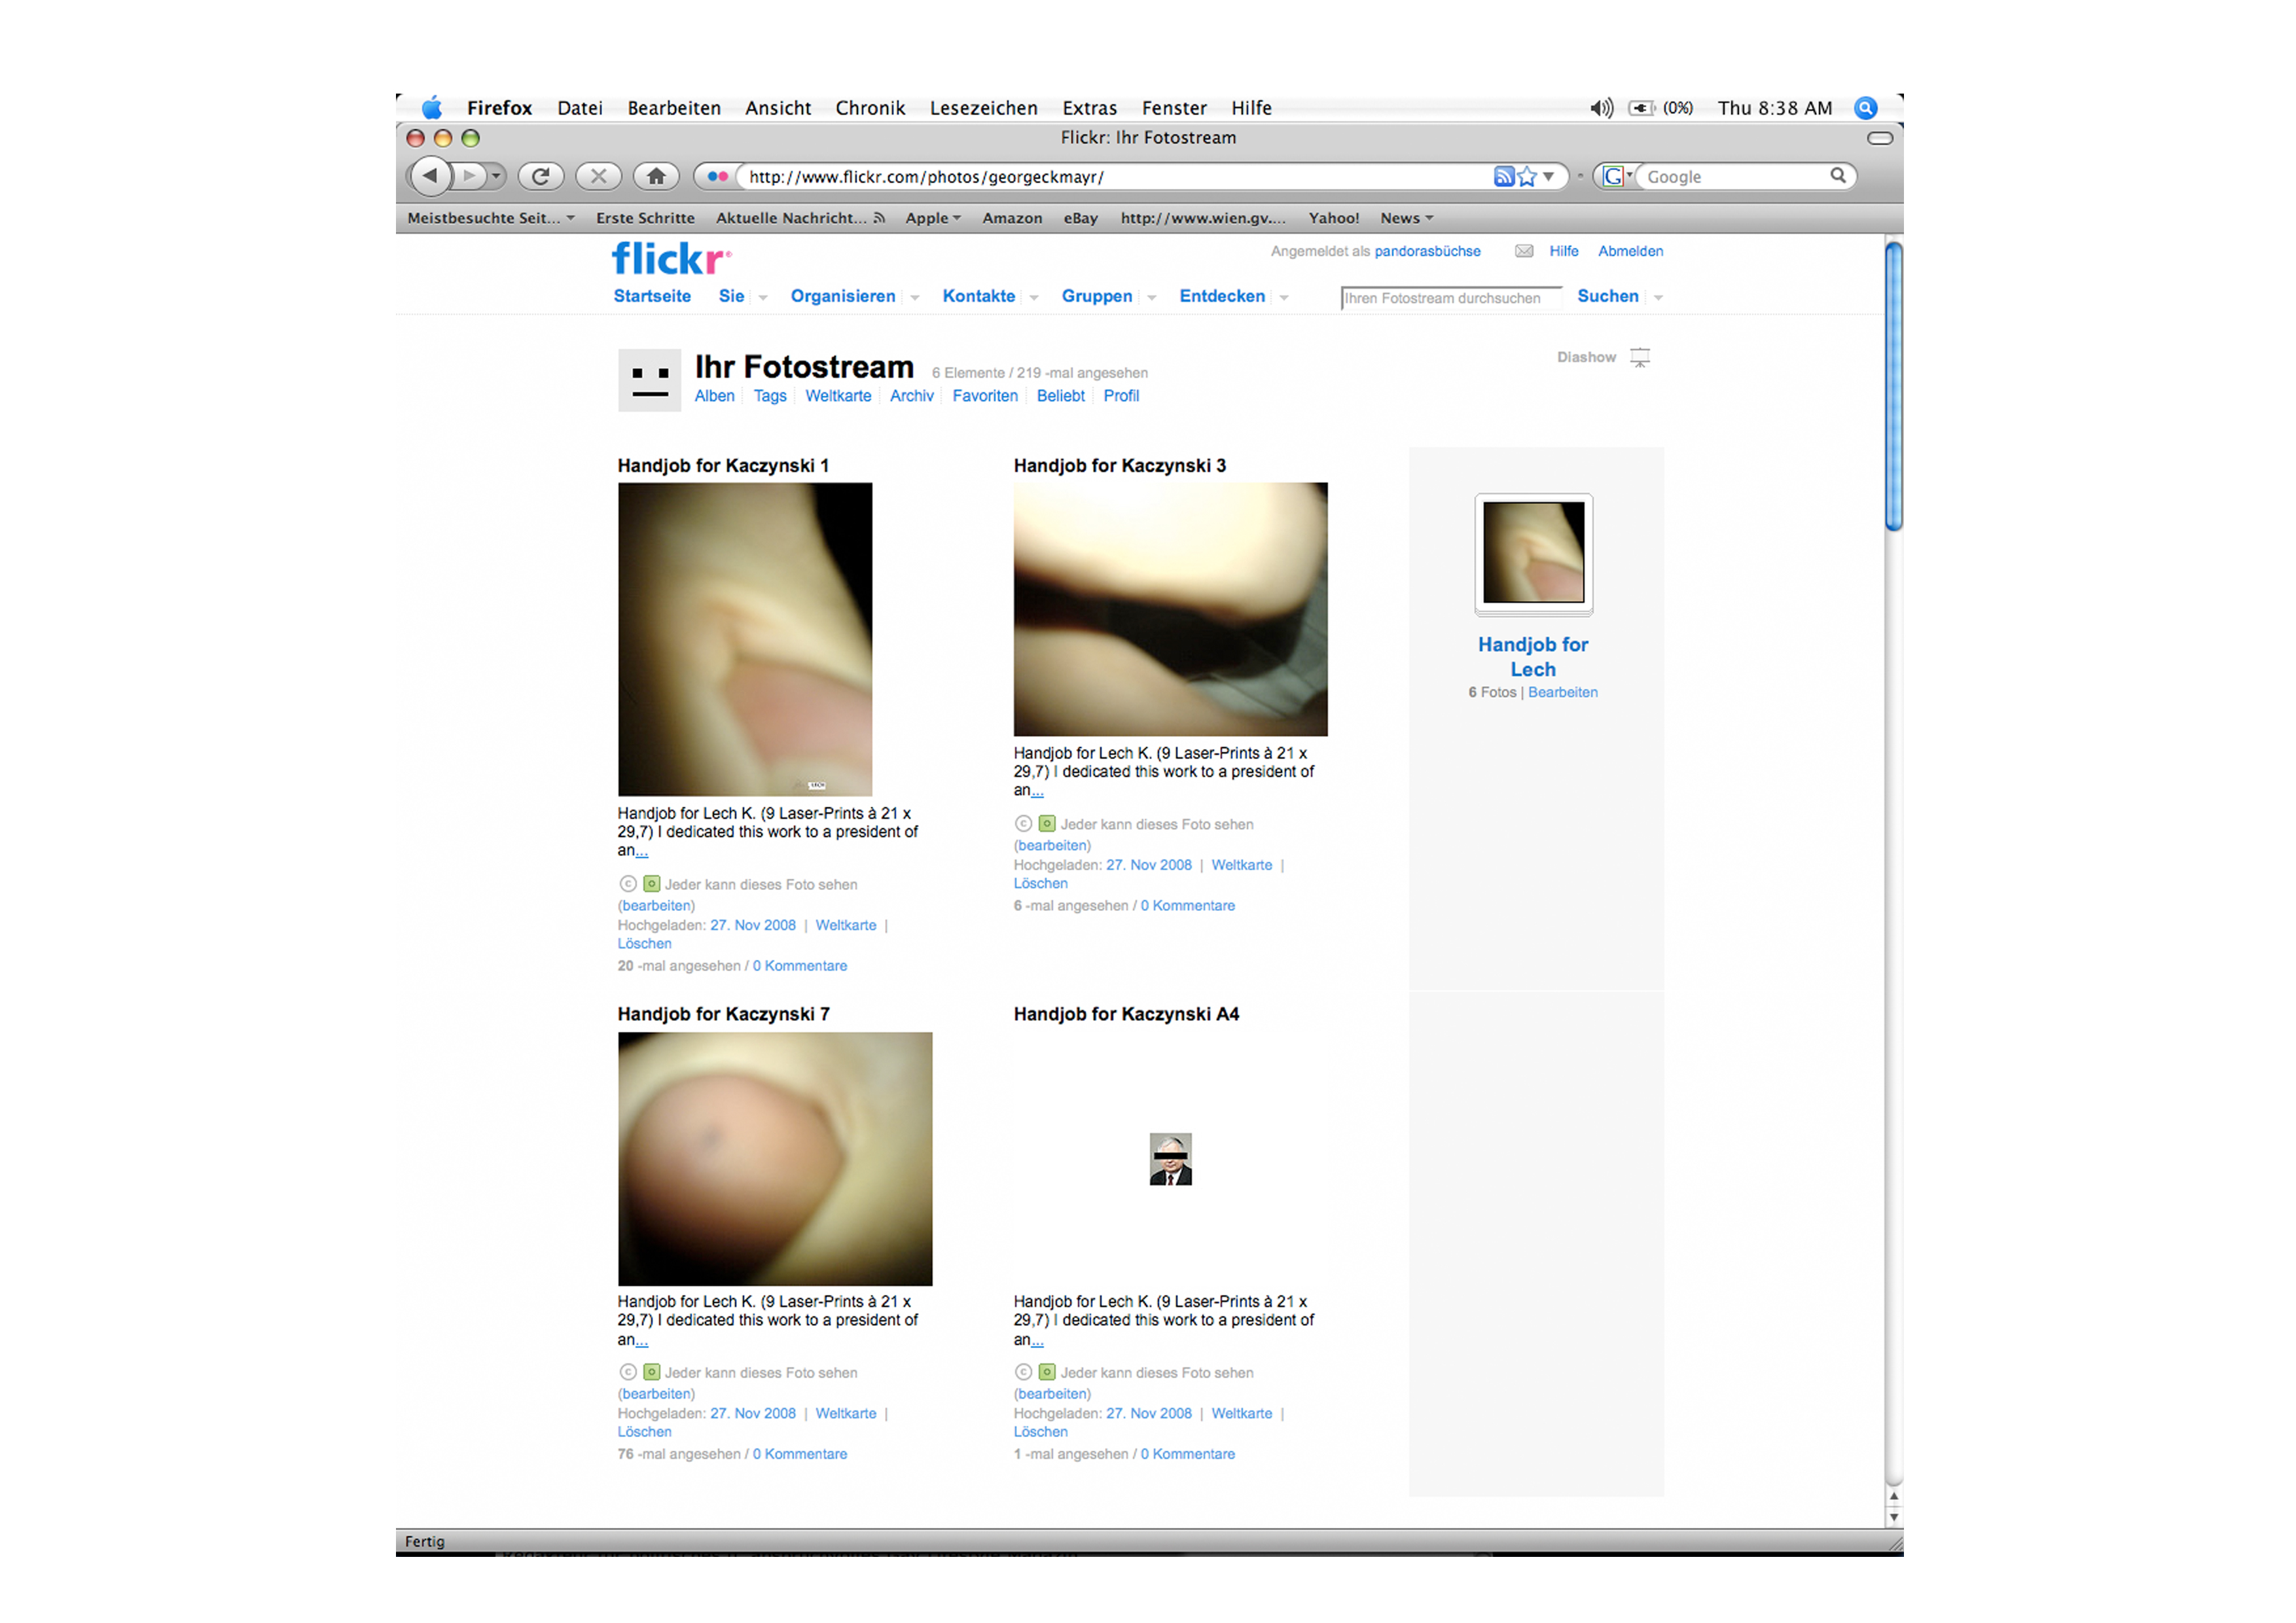The image size is (2296, 1623).
Task: Expand the Organisieren dropdown arrow
Action: [914, 298]
